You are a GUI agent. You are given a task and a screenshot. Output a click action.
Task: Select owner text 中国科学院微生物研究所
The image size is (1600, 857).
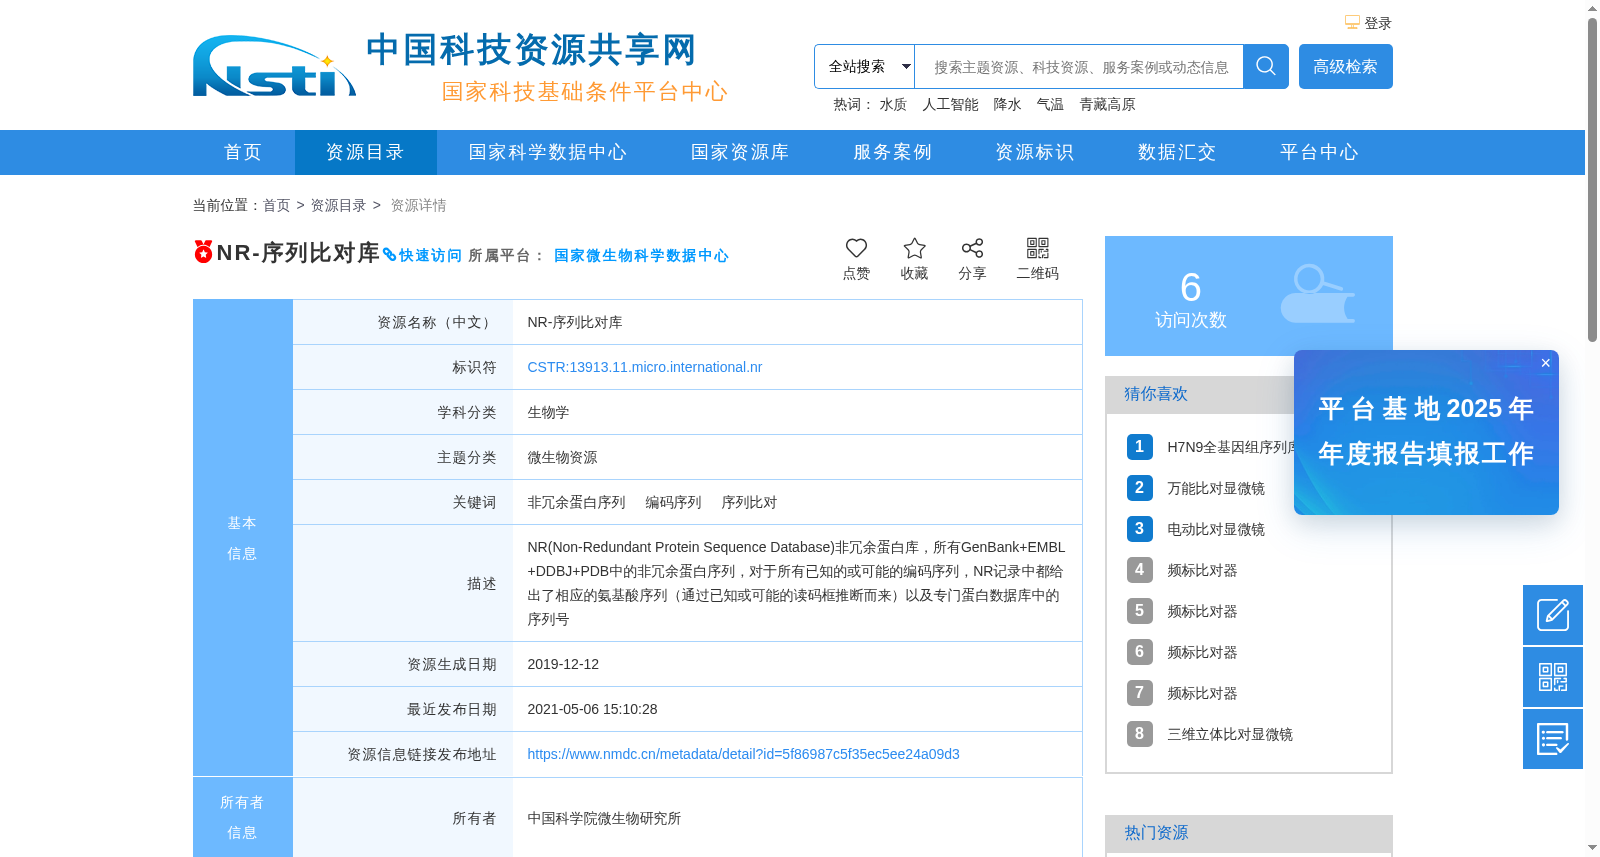604,818
